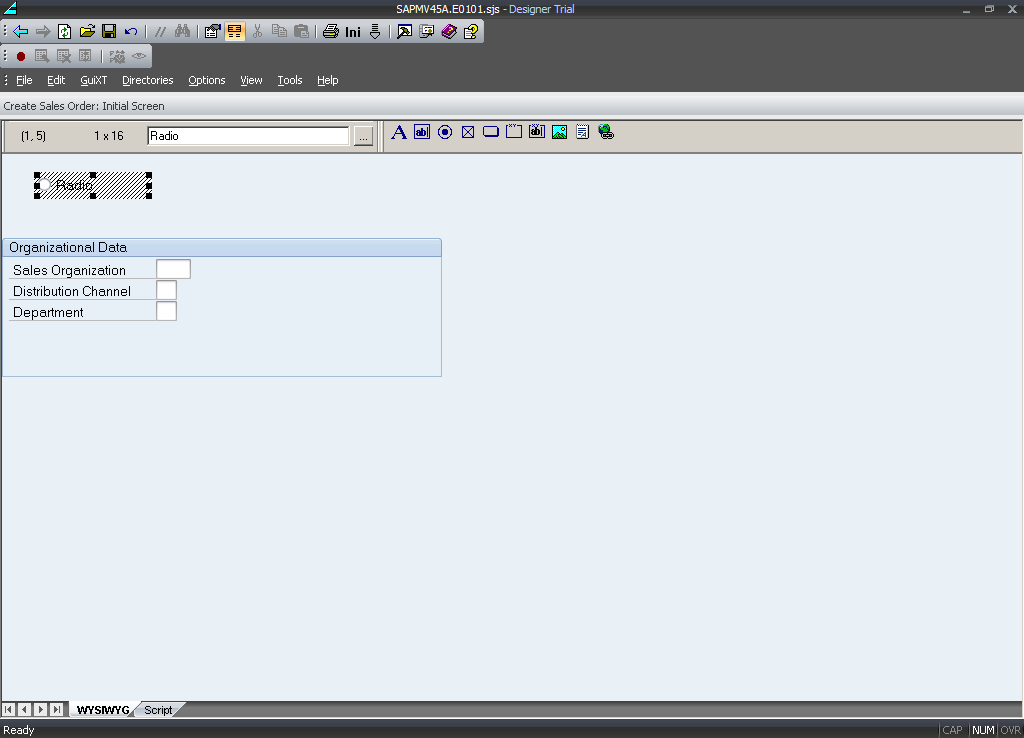
Task: Switch to the Script tab
Action: 158,710
